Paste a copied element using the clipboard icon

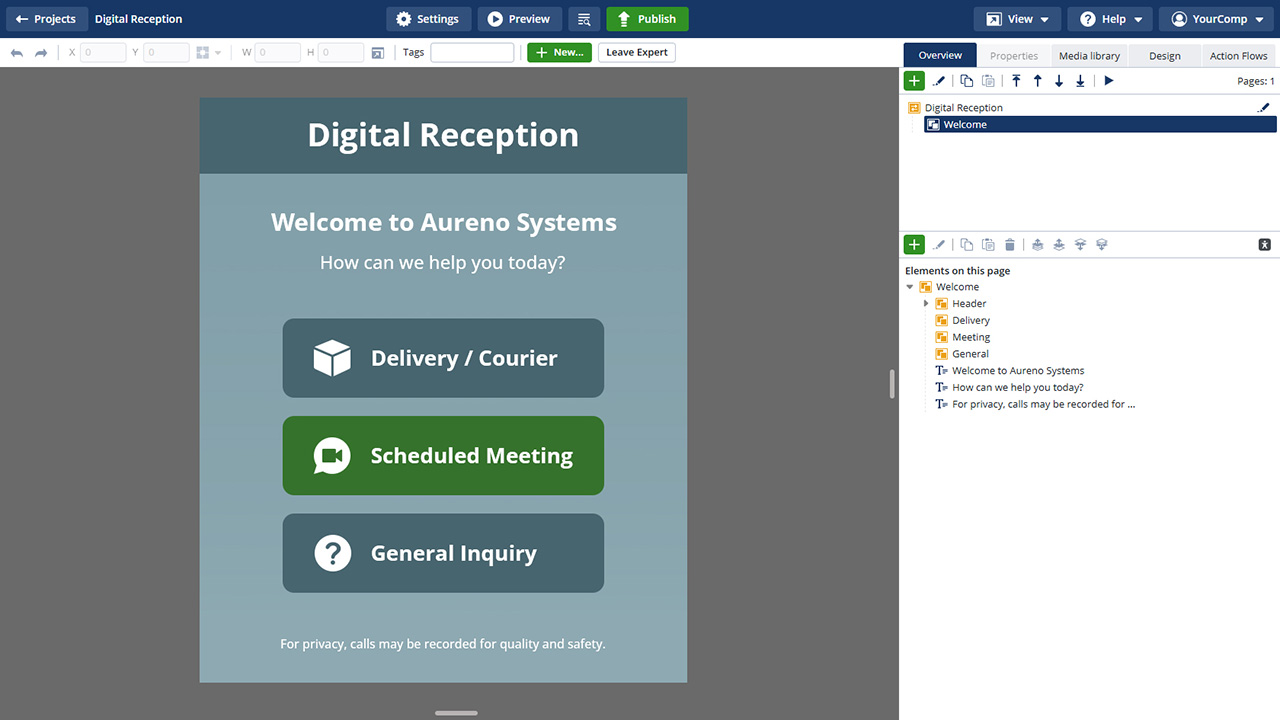[988, 244]
